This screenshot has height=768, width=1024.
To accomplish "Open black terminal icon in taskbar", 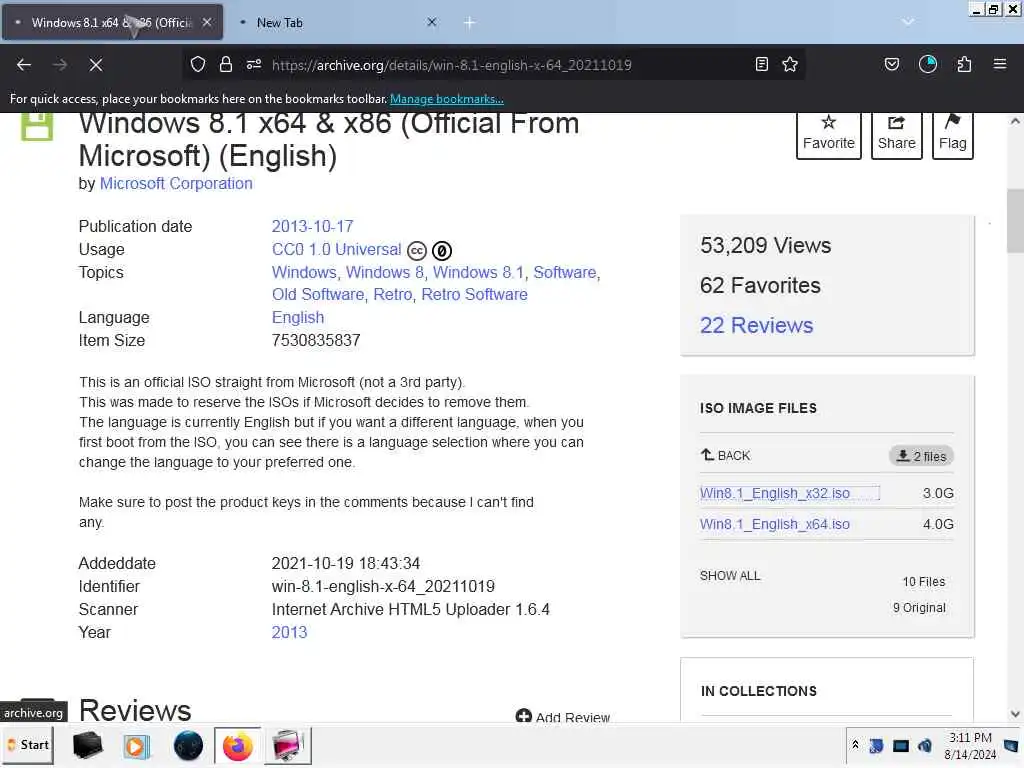I will pyautogui.click(x=88, y=745).
